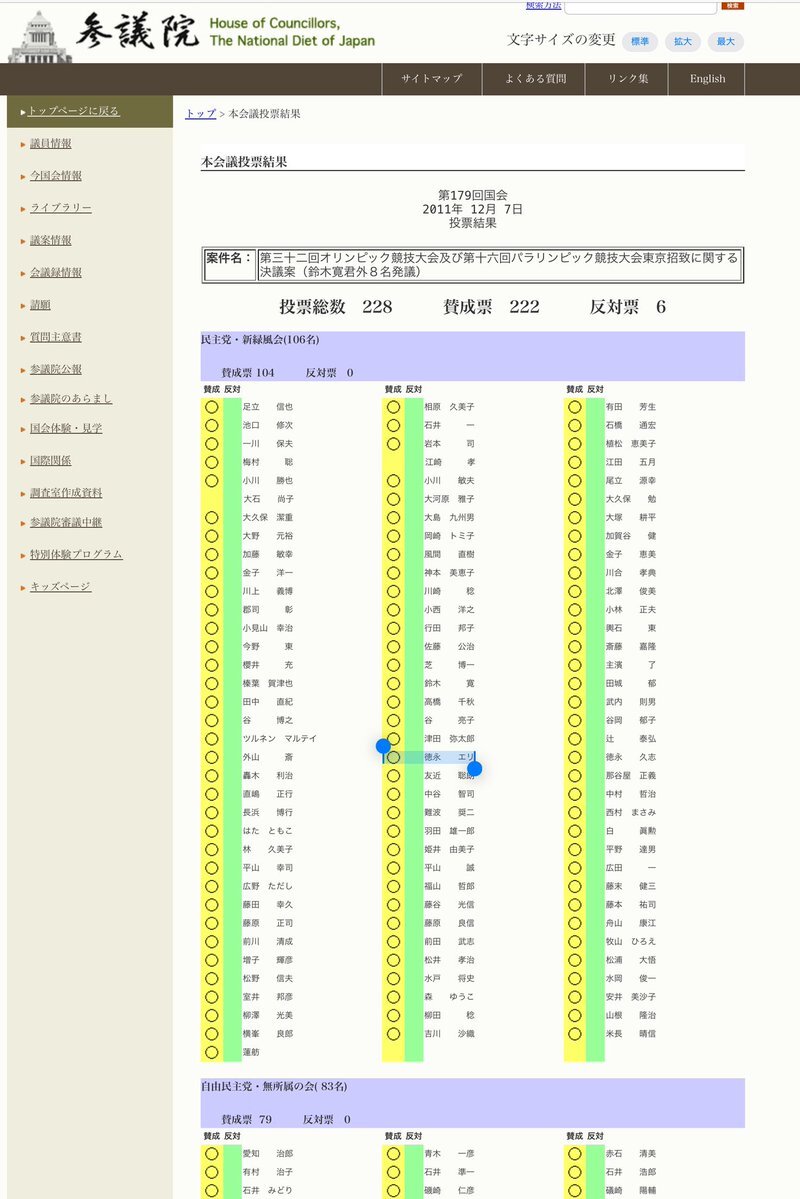Tap the selection end handle after 徳永 エリ
The height and width of the screenshot is (1199, 800).
coord(474,768)
